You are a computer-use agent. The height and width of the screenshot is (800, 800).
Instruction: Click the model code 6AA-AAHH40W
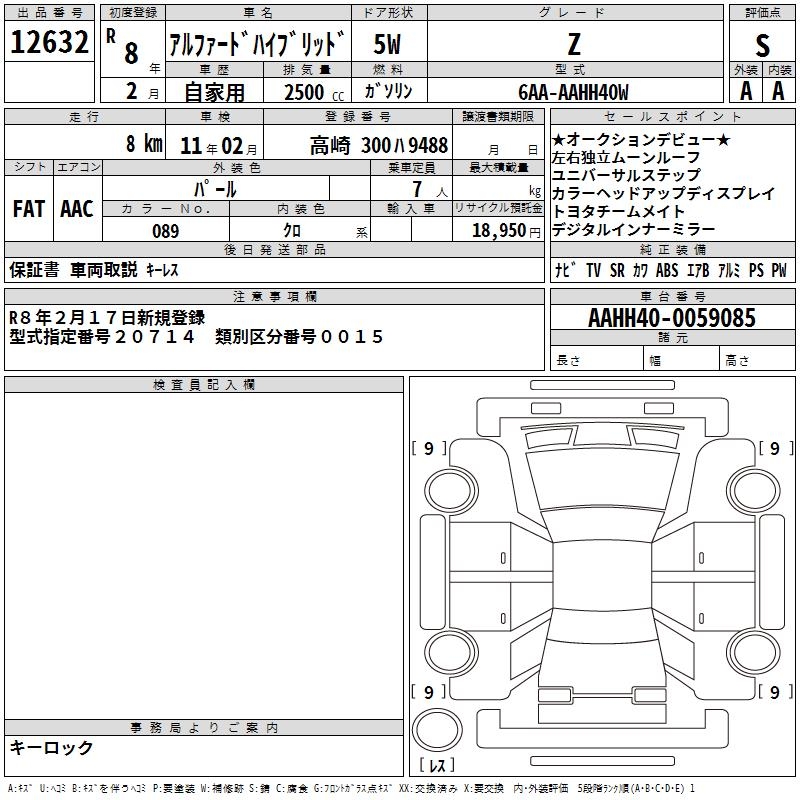pyautogui.click(x=573, y=92)
